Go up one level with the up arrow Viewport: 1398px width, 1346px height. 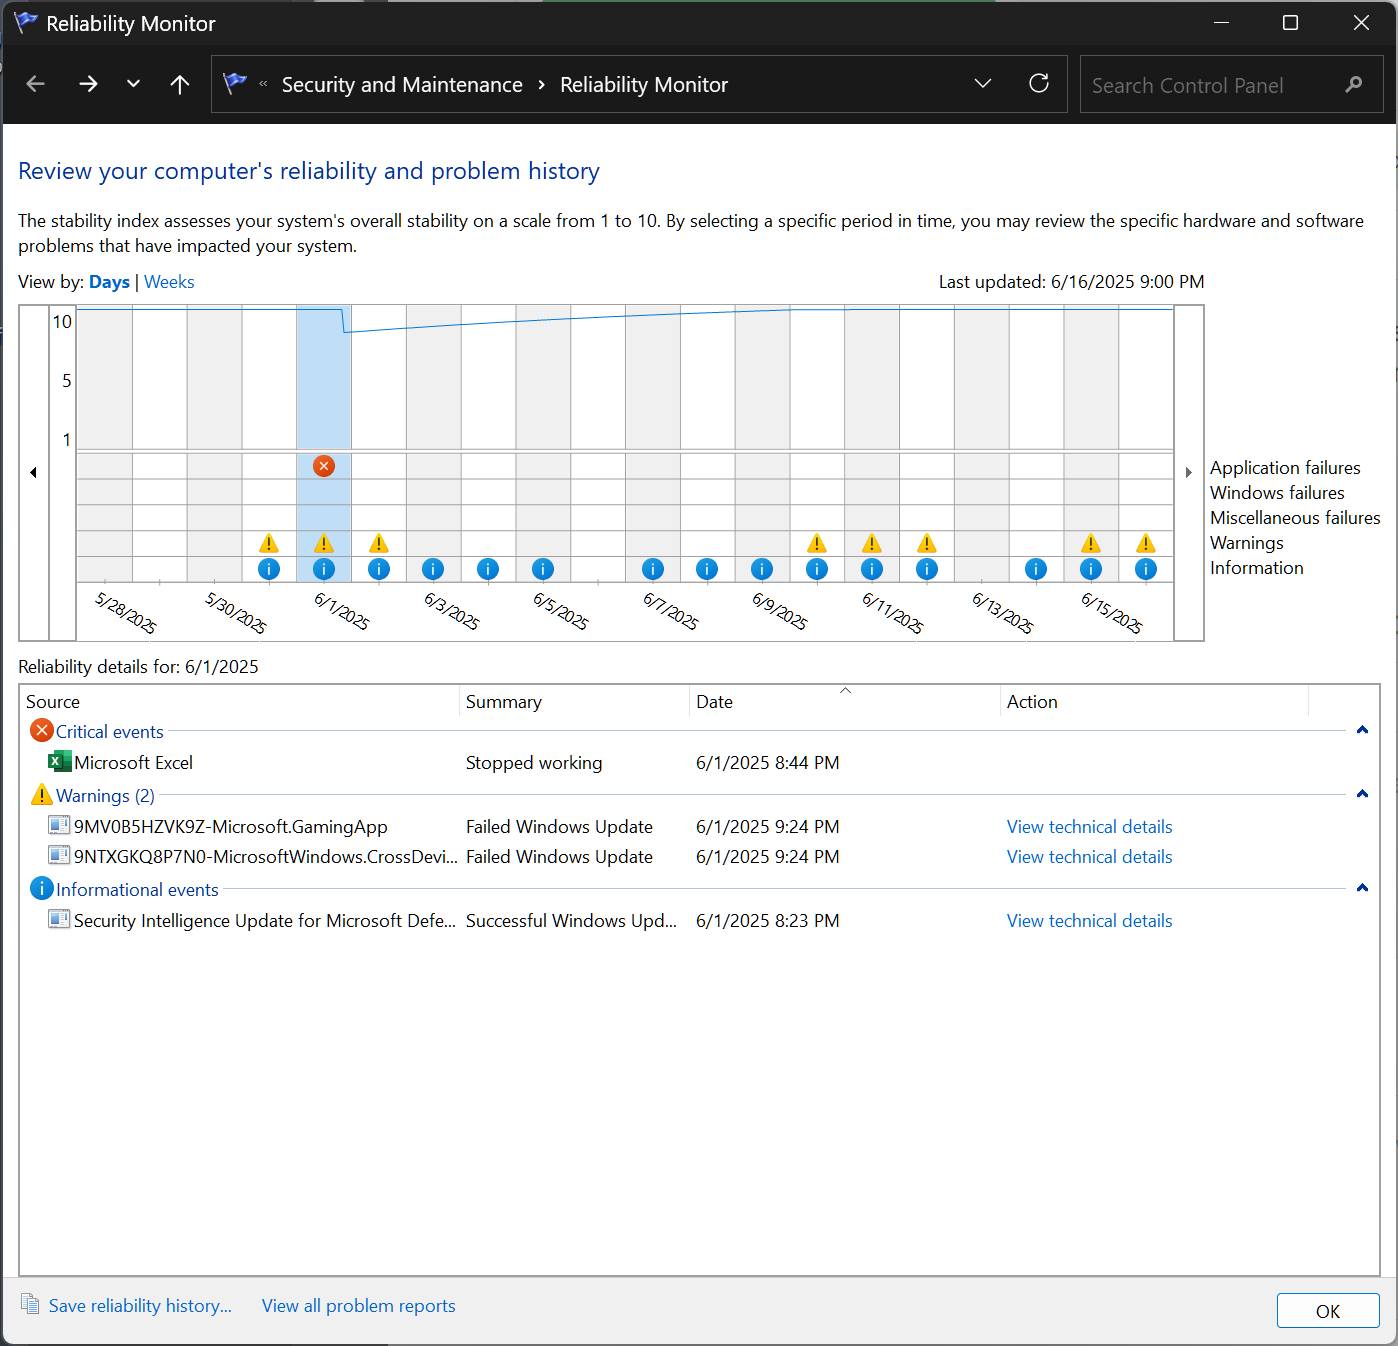[180, 84]
